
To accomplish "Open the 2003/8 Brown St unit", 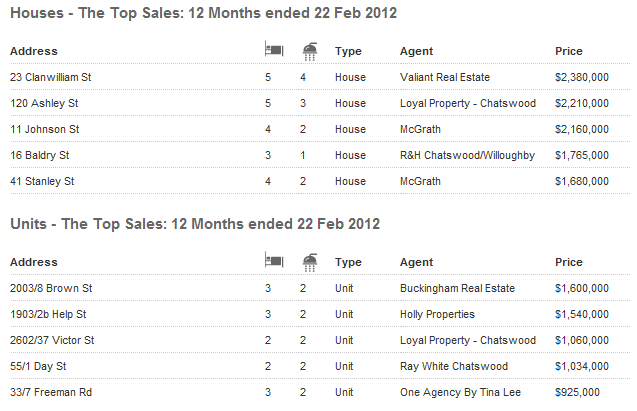I will (x=51, y=288).
